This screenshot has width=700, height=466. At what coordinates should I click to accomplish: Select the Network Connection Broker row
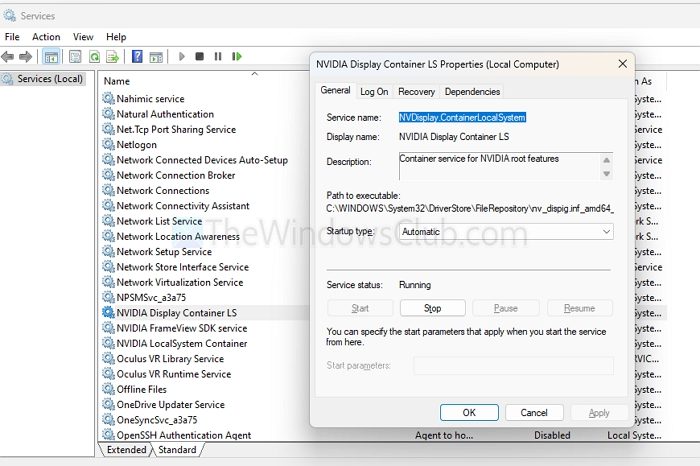pos(175,175)
